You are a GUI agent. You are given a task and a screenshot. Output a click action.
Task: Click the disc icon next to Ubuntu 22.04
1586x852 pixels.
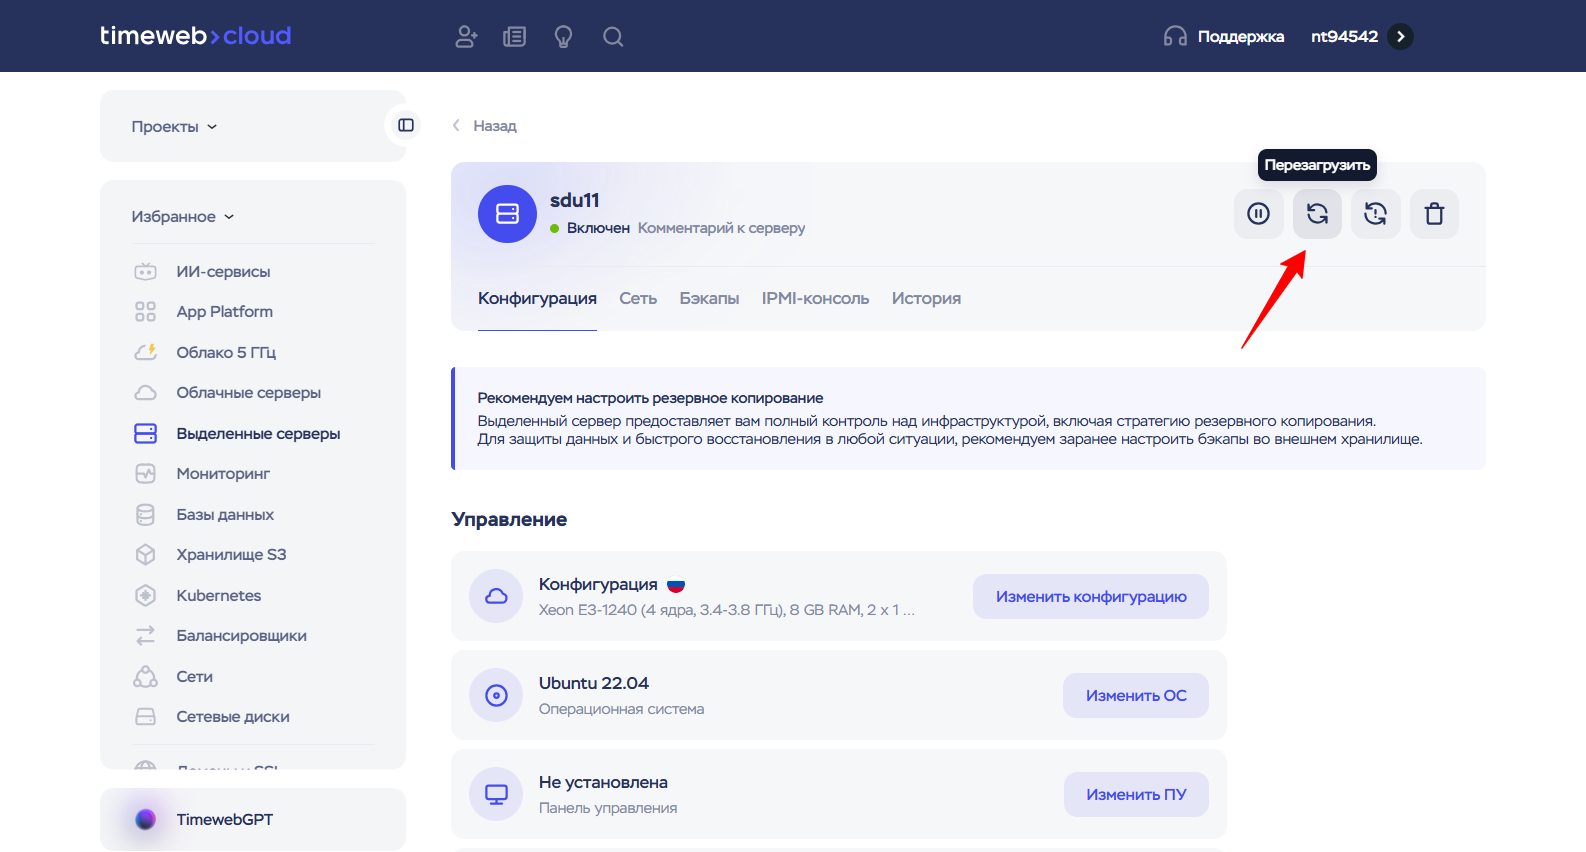pos(496,695)
